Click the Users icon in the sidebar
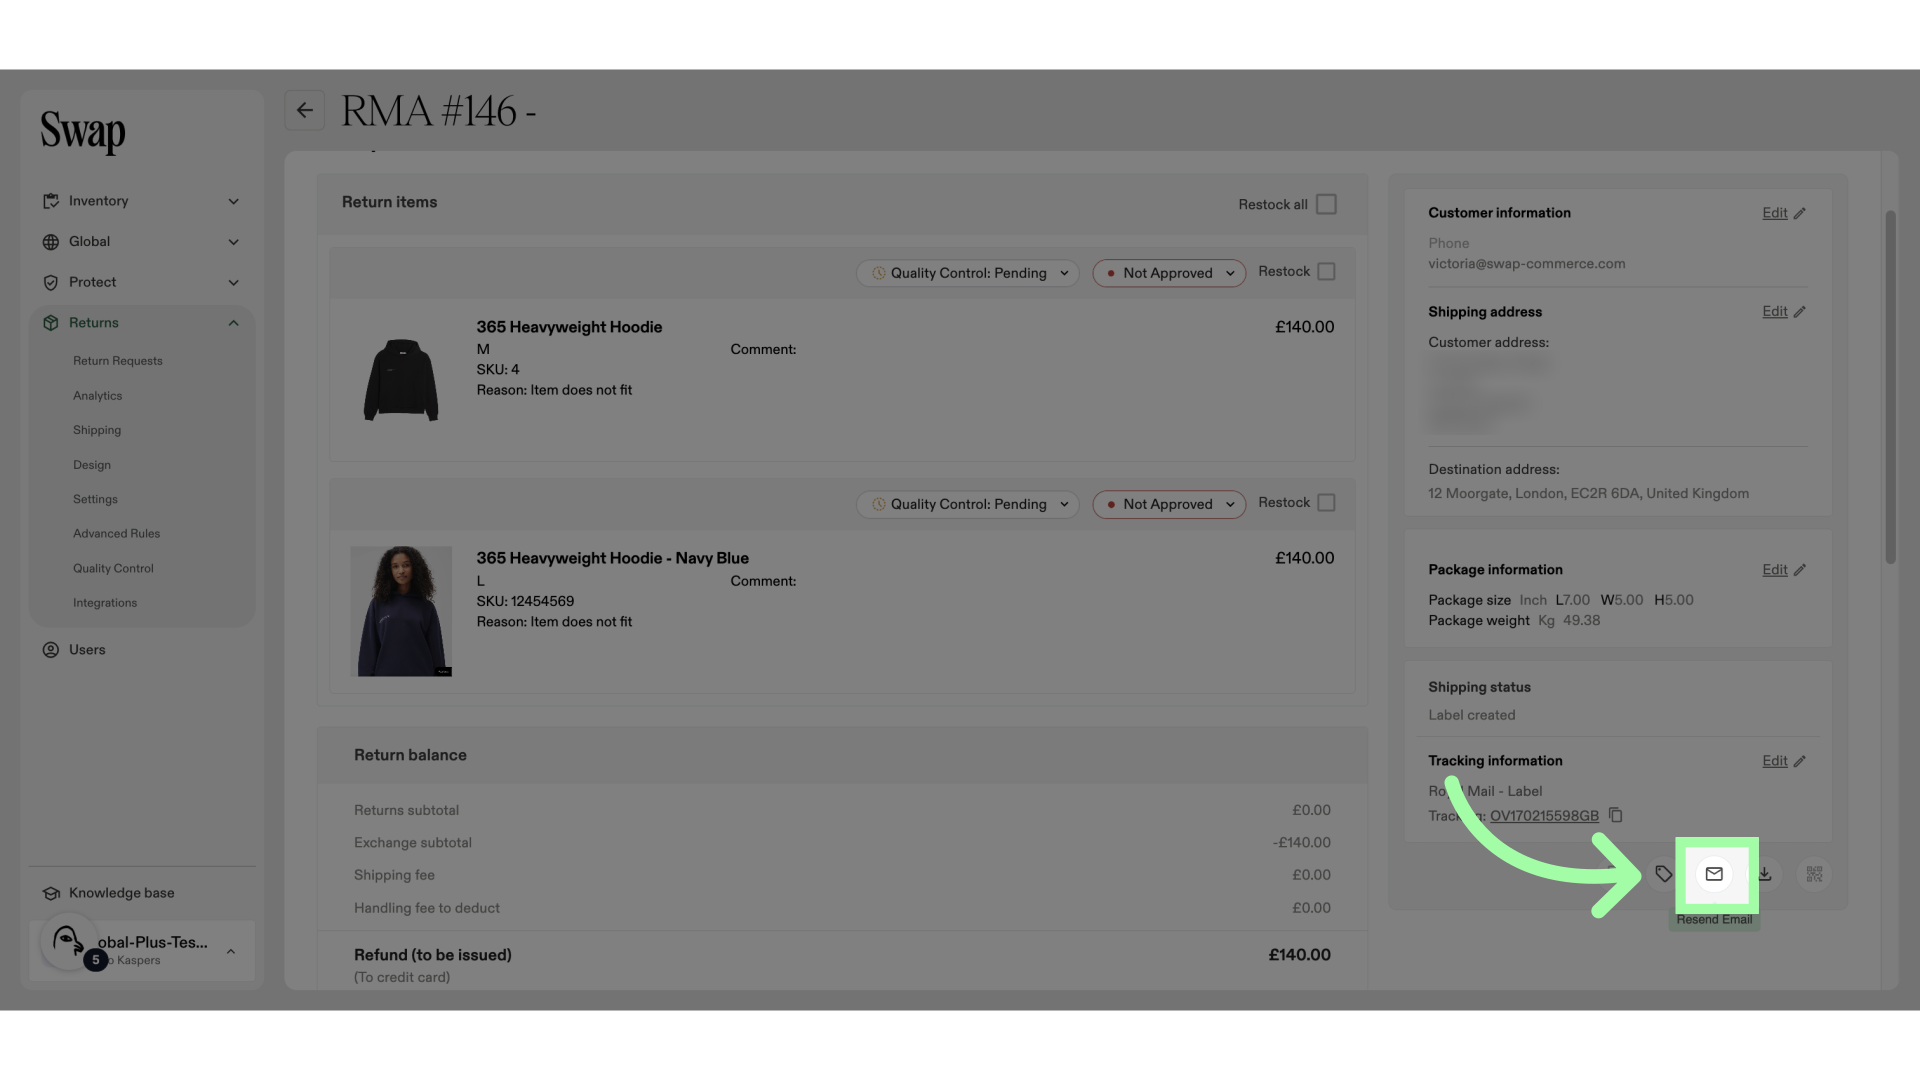This screenshot has width=1920, height=1080. coord(51,650)
